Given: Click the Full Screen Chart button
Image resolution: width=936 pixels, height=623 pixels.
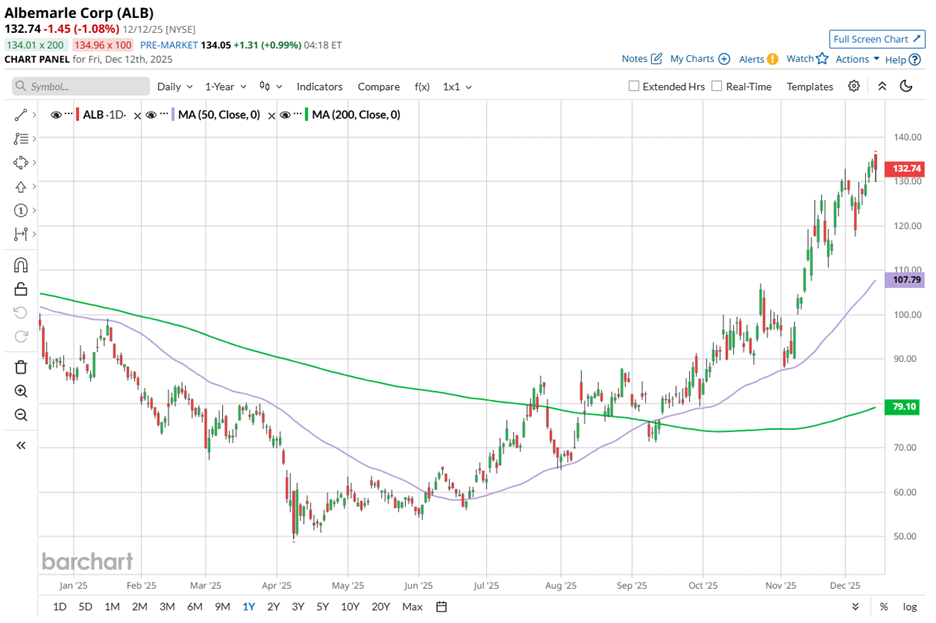Looking at the screenshot, I should [877, 39].
